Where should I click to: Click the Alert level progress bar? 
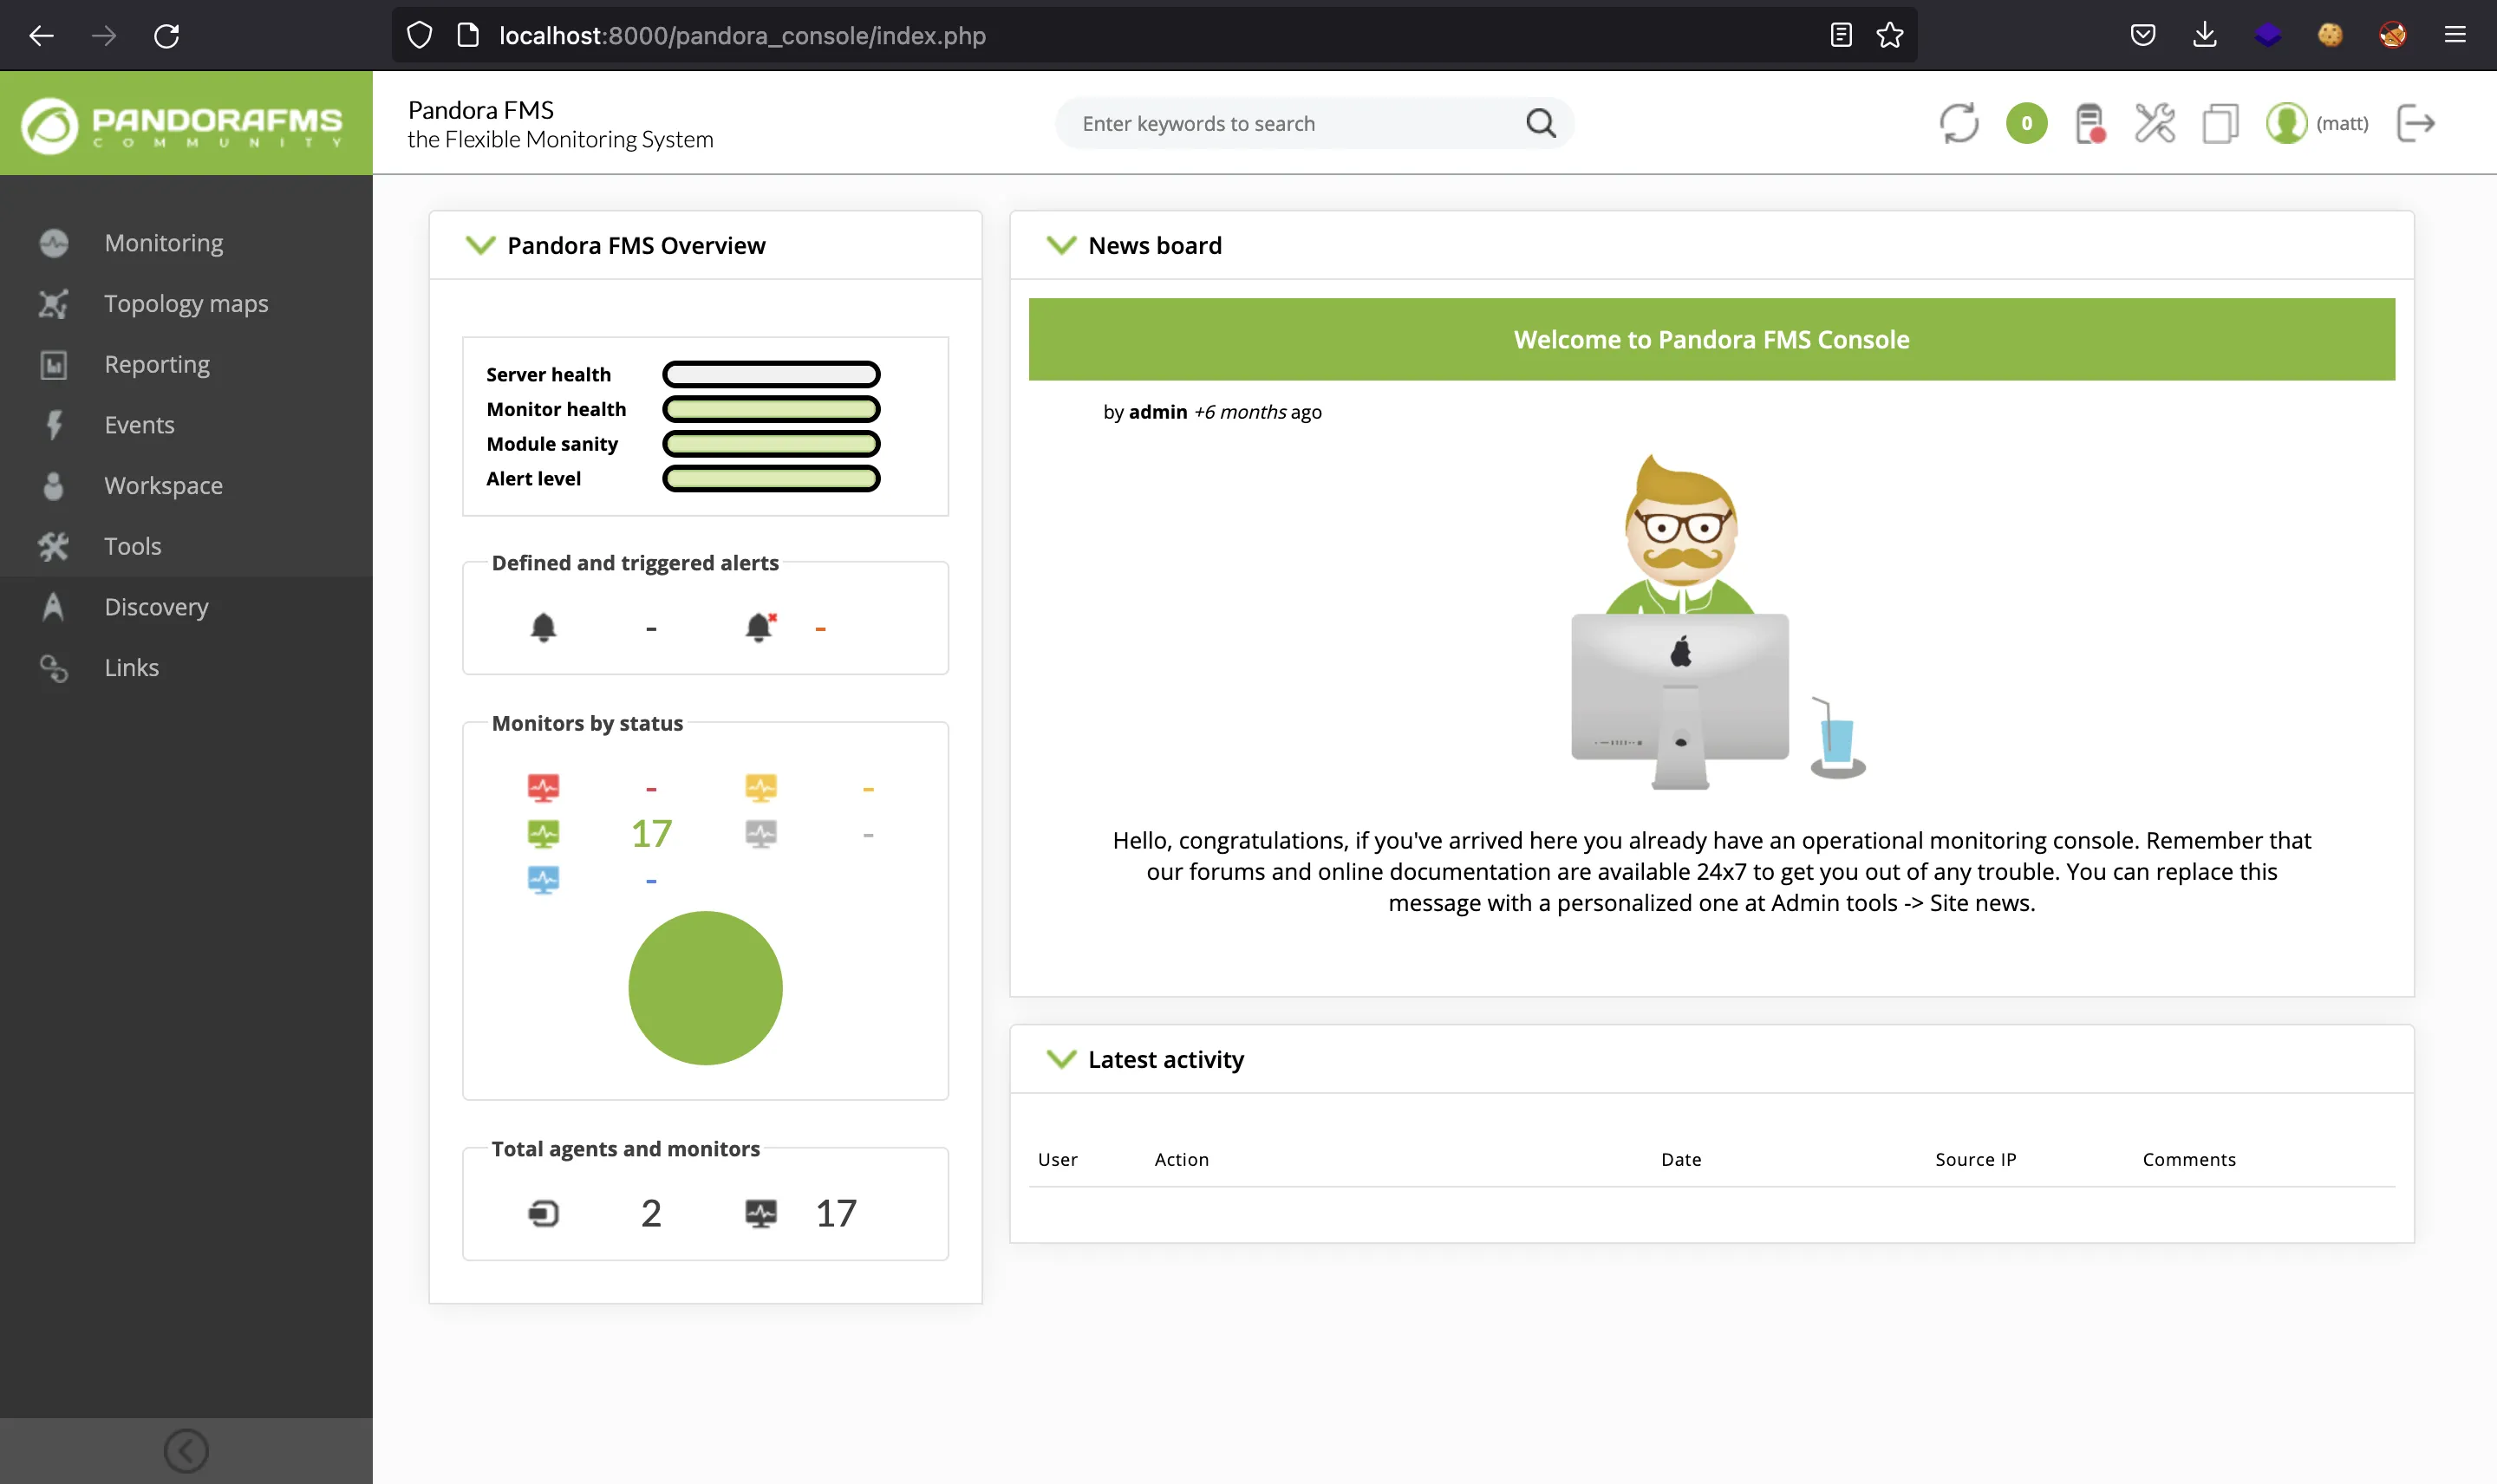coord(771,479)
